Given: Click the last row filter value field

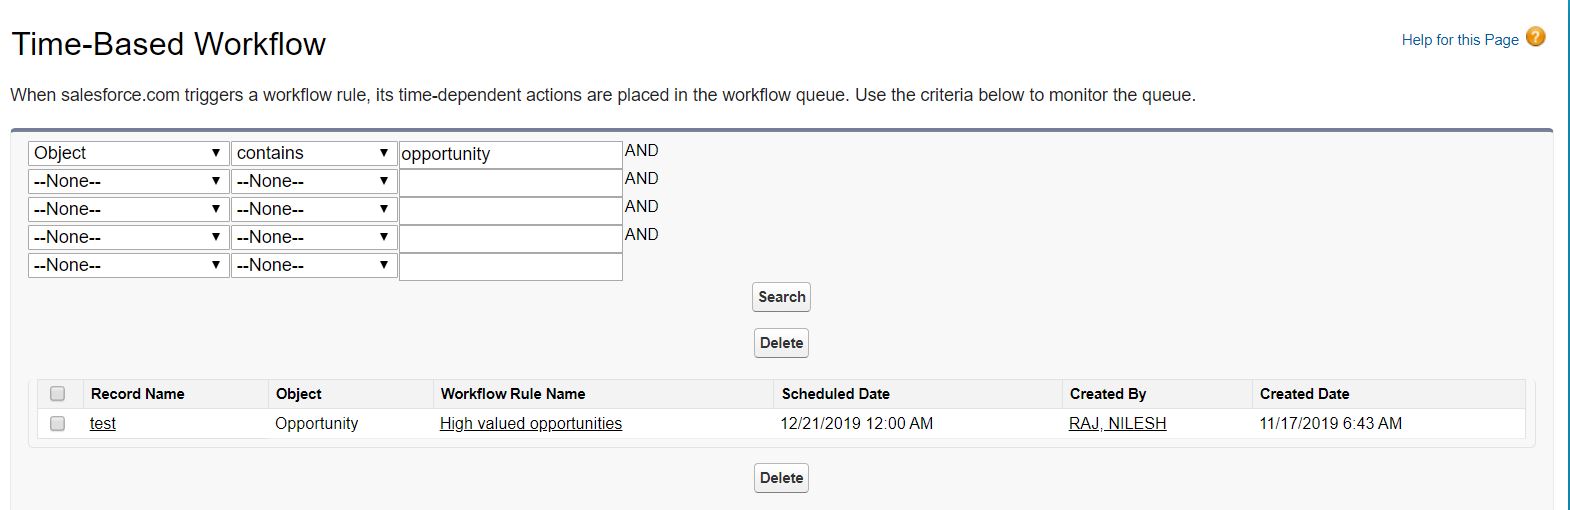Looking at the screenshot, I should click(510, 266).
